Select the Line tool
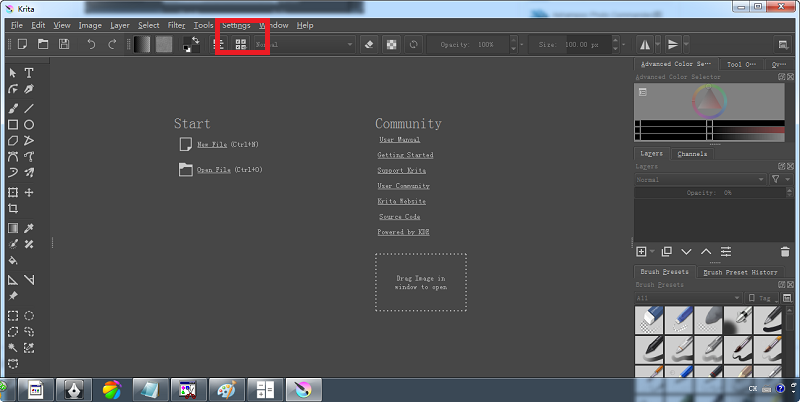Image resolution: width=800 pixels, height=402 pixels. coord(29,108)
